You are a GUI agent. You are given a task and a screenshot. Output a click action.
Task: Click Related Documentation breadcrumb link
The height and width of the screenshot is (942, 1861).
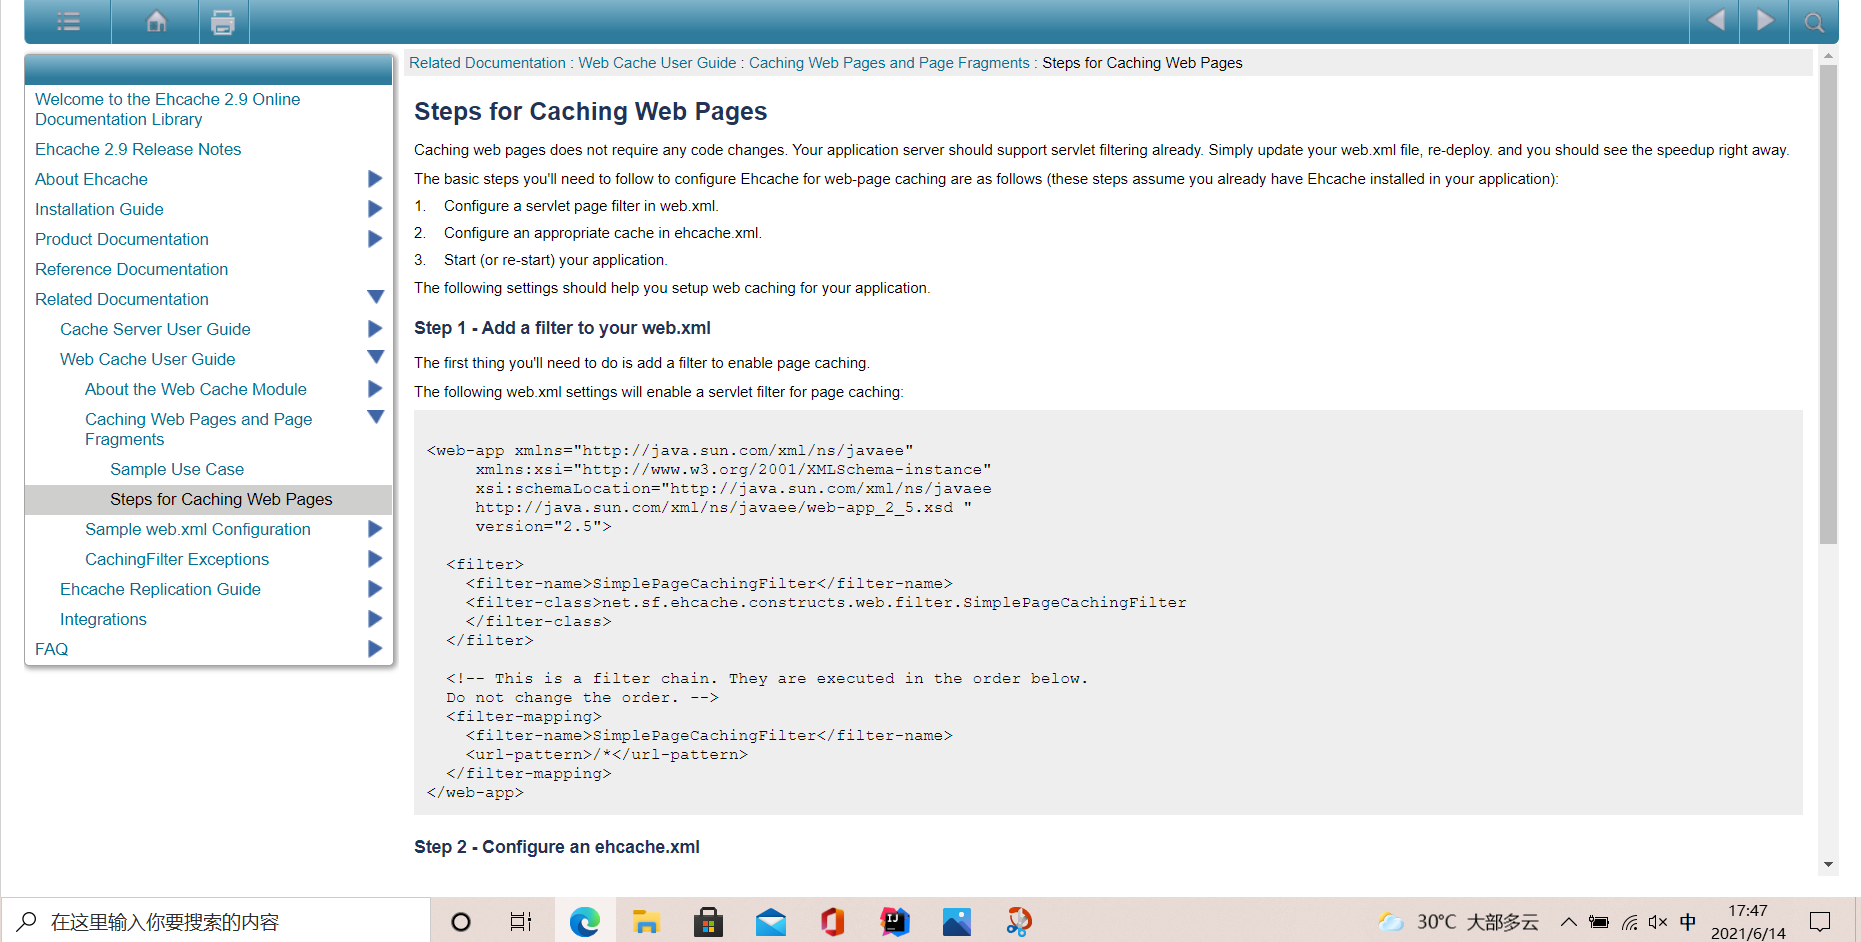(487, 63)
